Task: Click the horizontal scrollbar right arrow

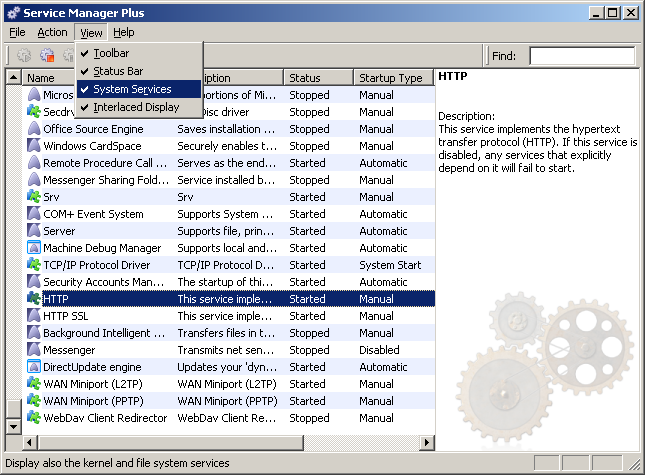Action: pyautogui.click(x=427, y=443)
